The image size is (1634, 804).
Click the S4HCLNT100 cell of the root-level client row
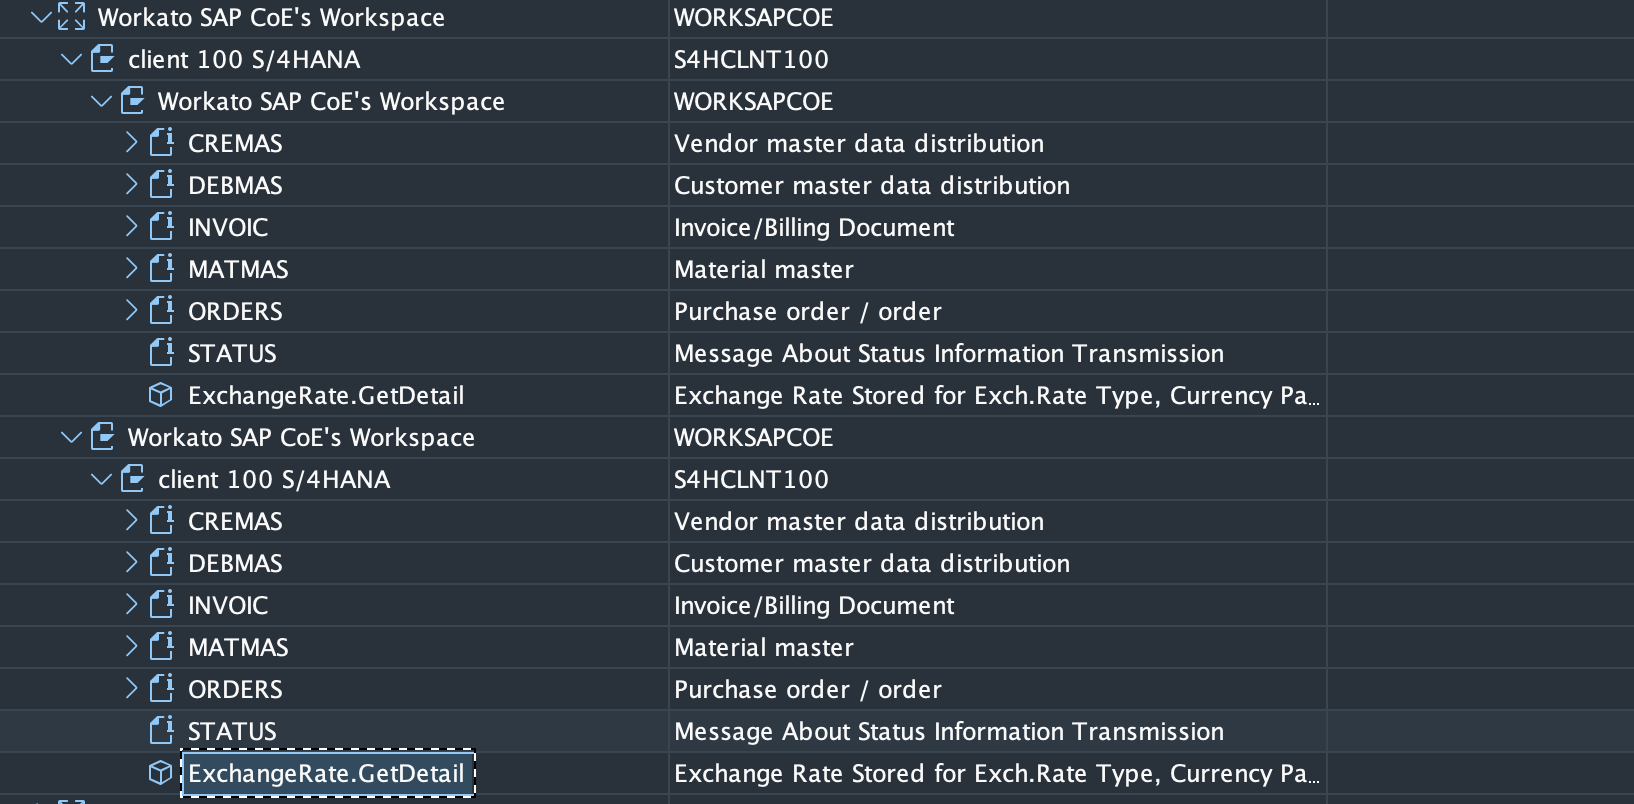(751, 59)
